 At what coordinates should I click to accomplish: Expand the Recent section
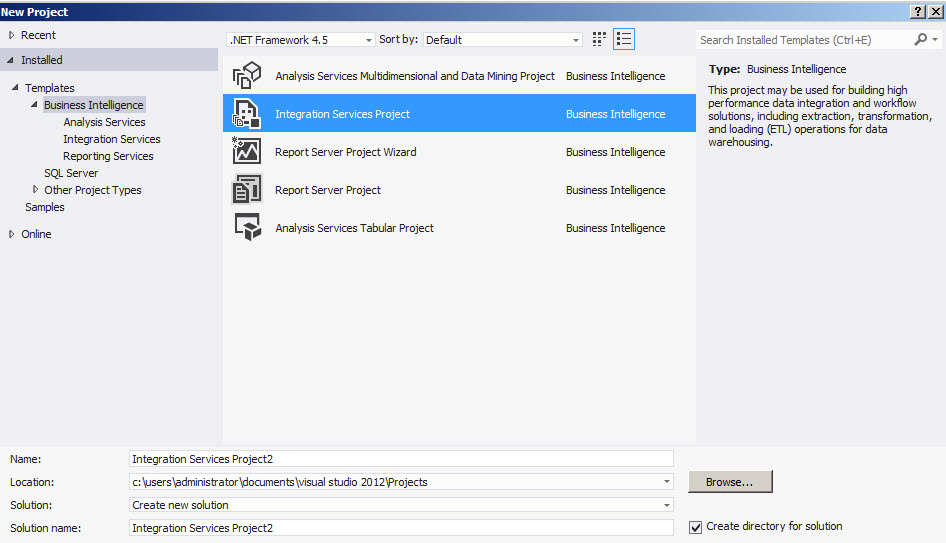(x=12, y=35)
